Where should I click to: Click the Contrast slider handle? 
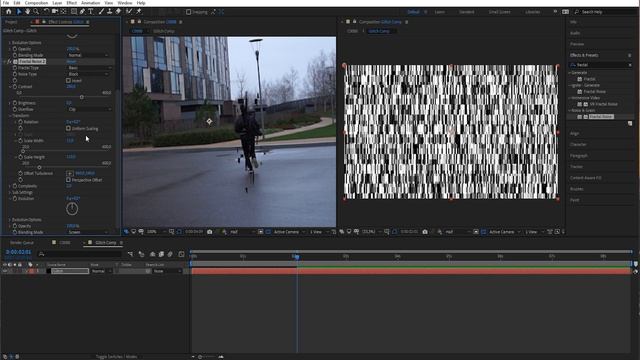(x=82, y=97)
